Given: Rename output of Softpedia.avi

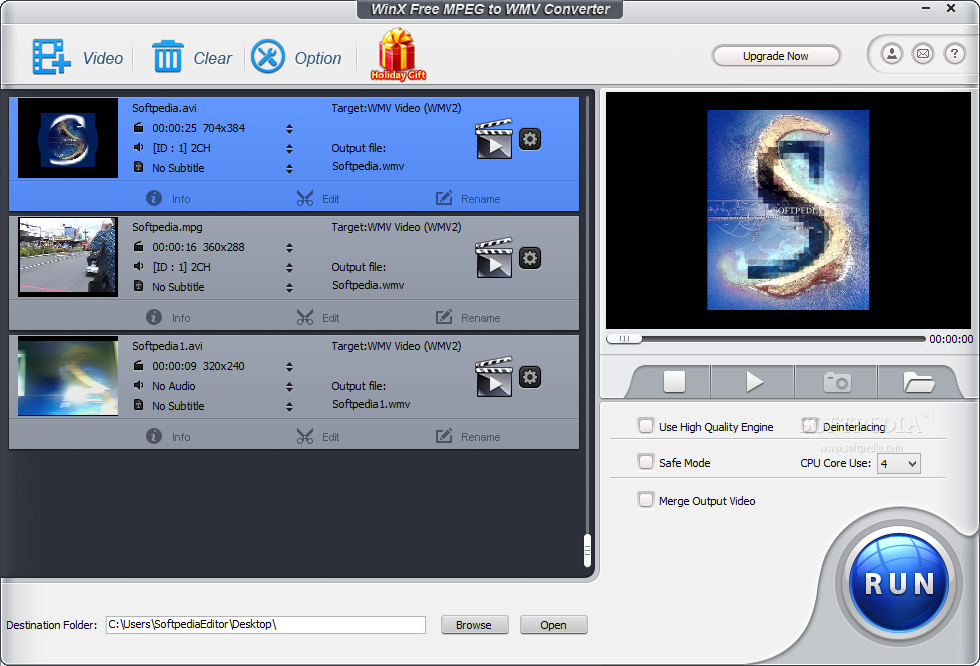Looking at the screenshot, I should (x=468, y=199).
